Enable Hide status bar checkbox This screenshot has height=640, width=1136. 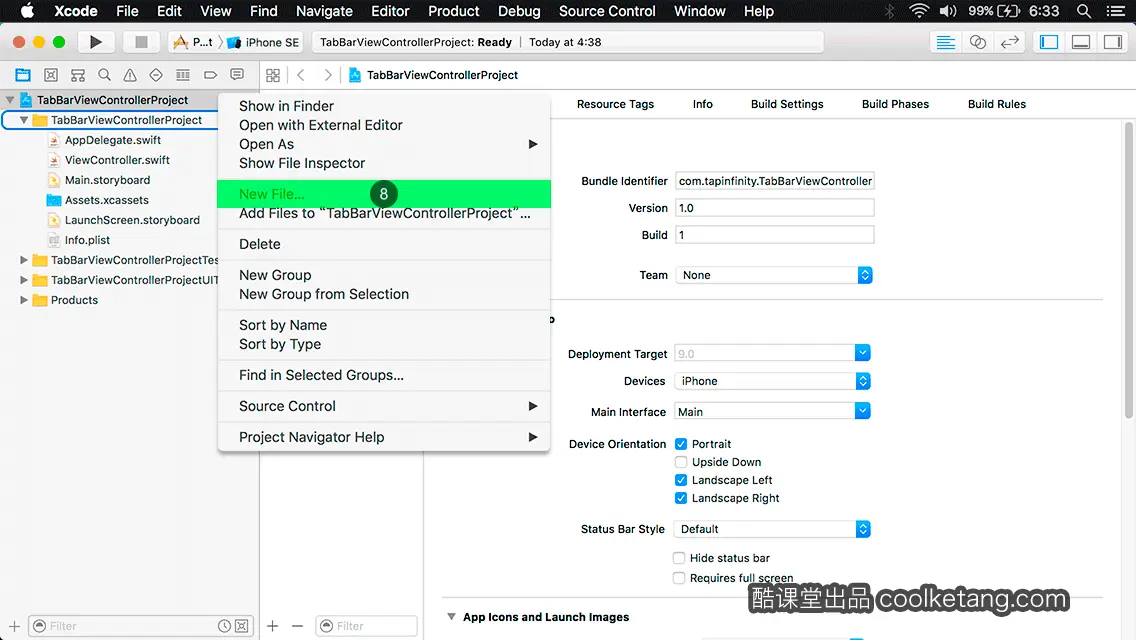pyautogui.click(x=679, y=557)
